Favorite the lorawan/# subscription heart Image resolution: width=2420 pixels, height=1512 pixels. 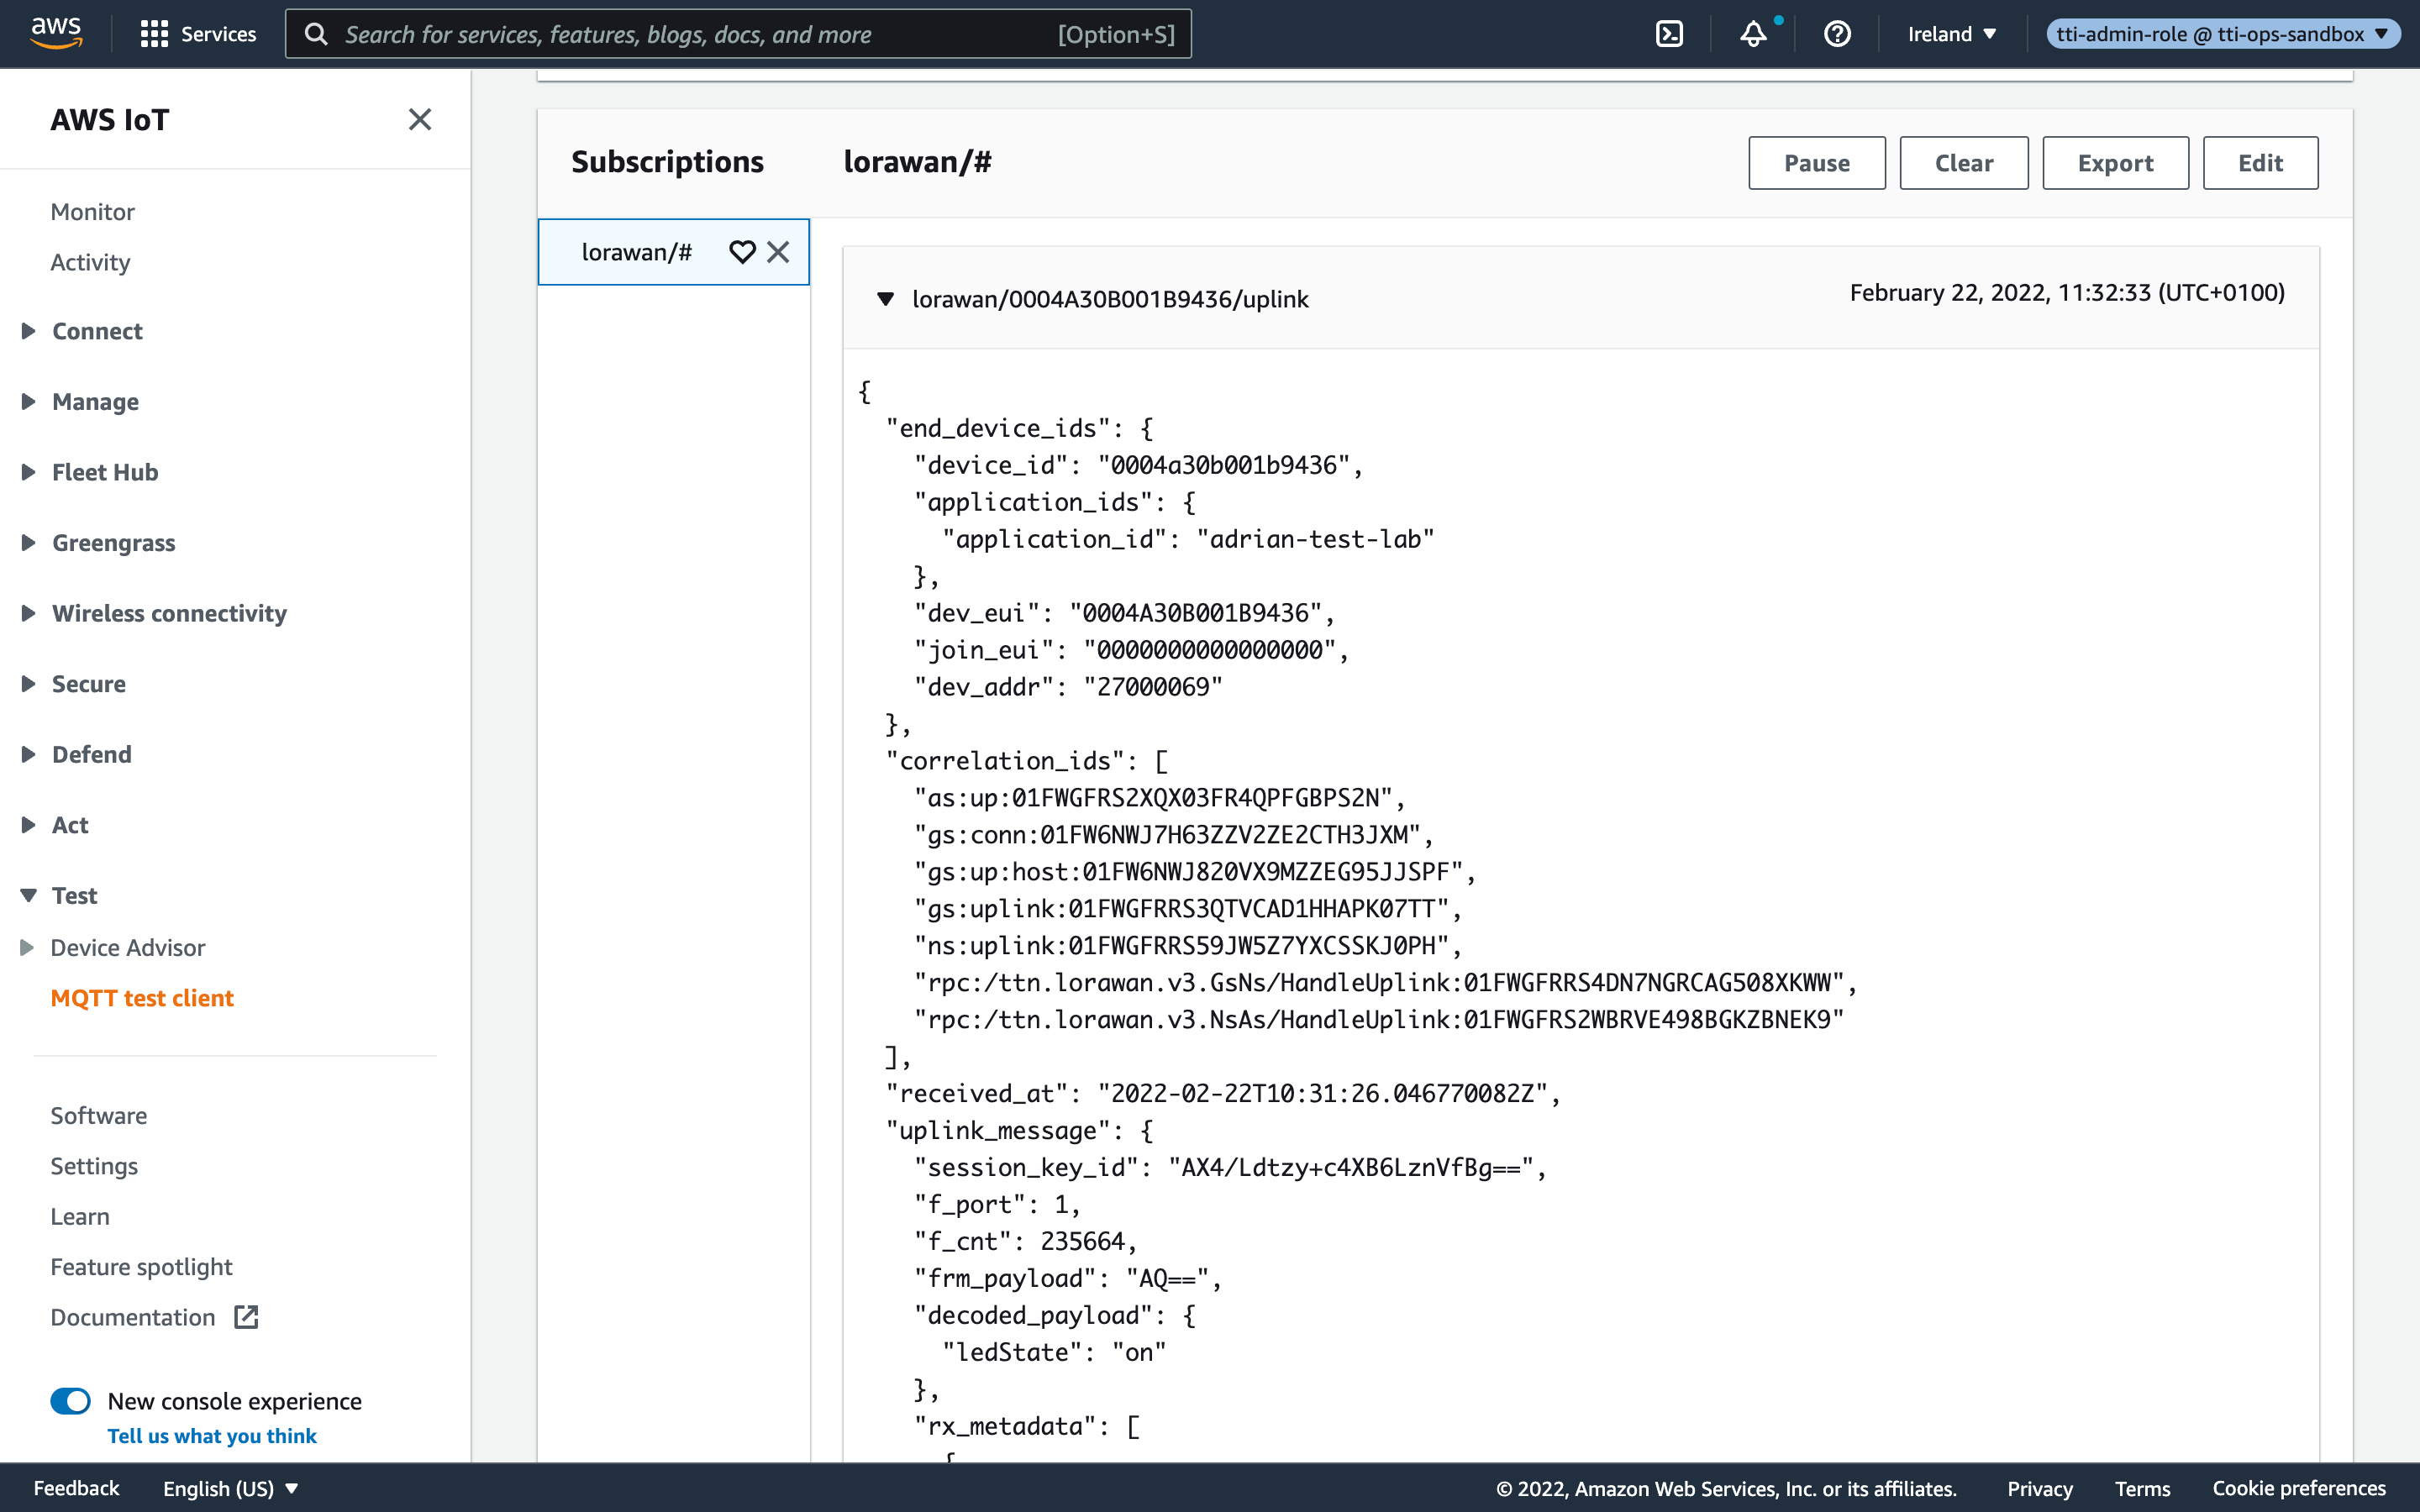point(742,252)
